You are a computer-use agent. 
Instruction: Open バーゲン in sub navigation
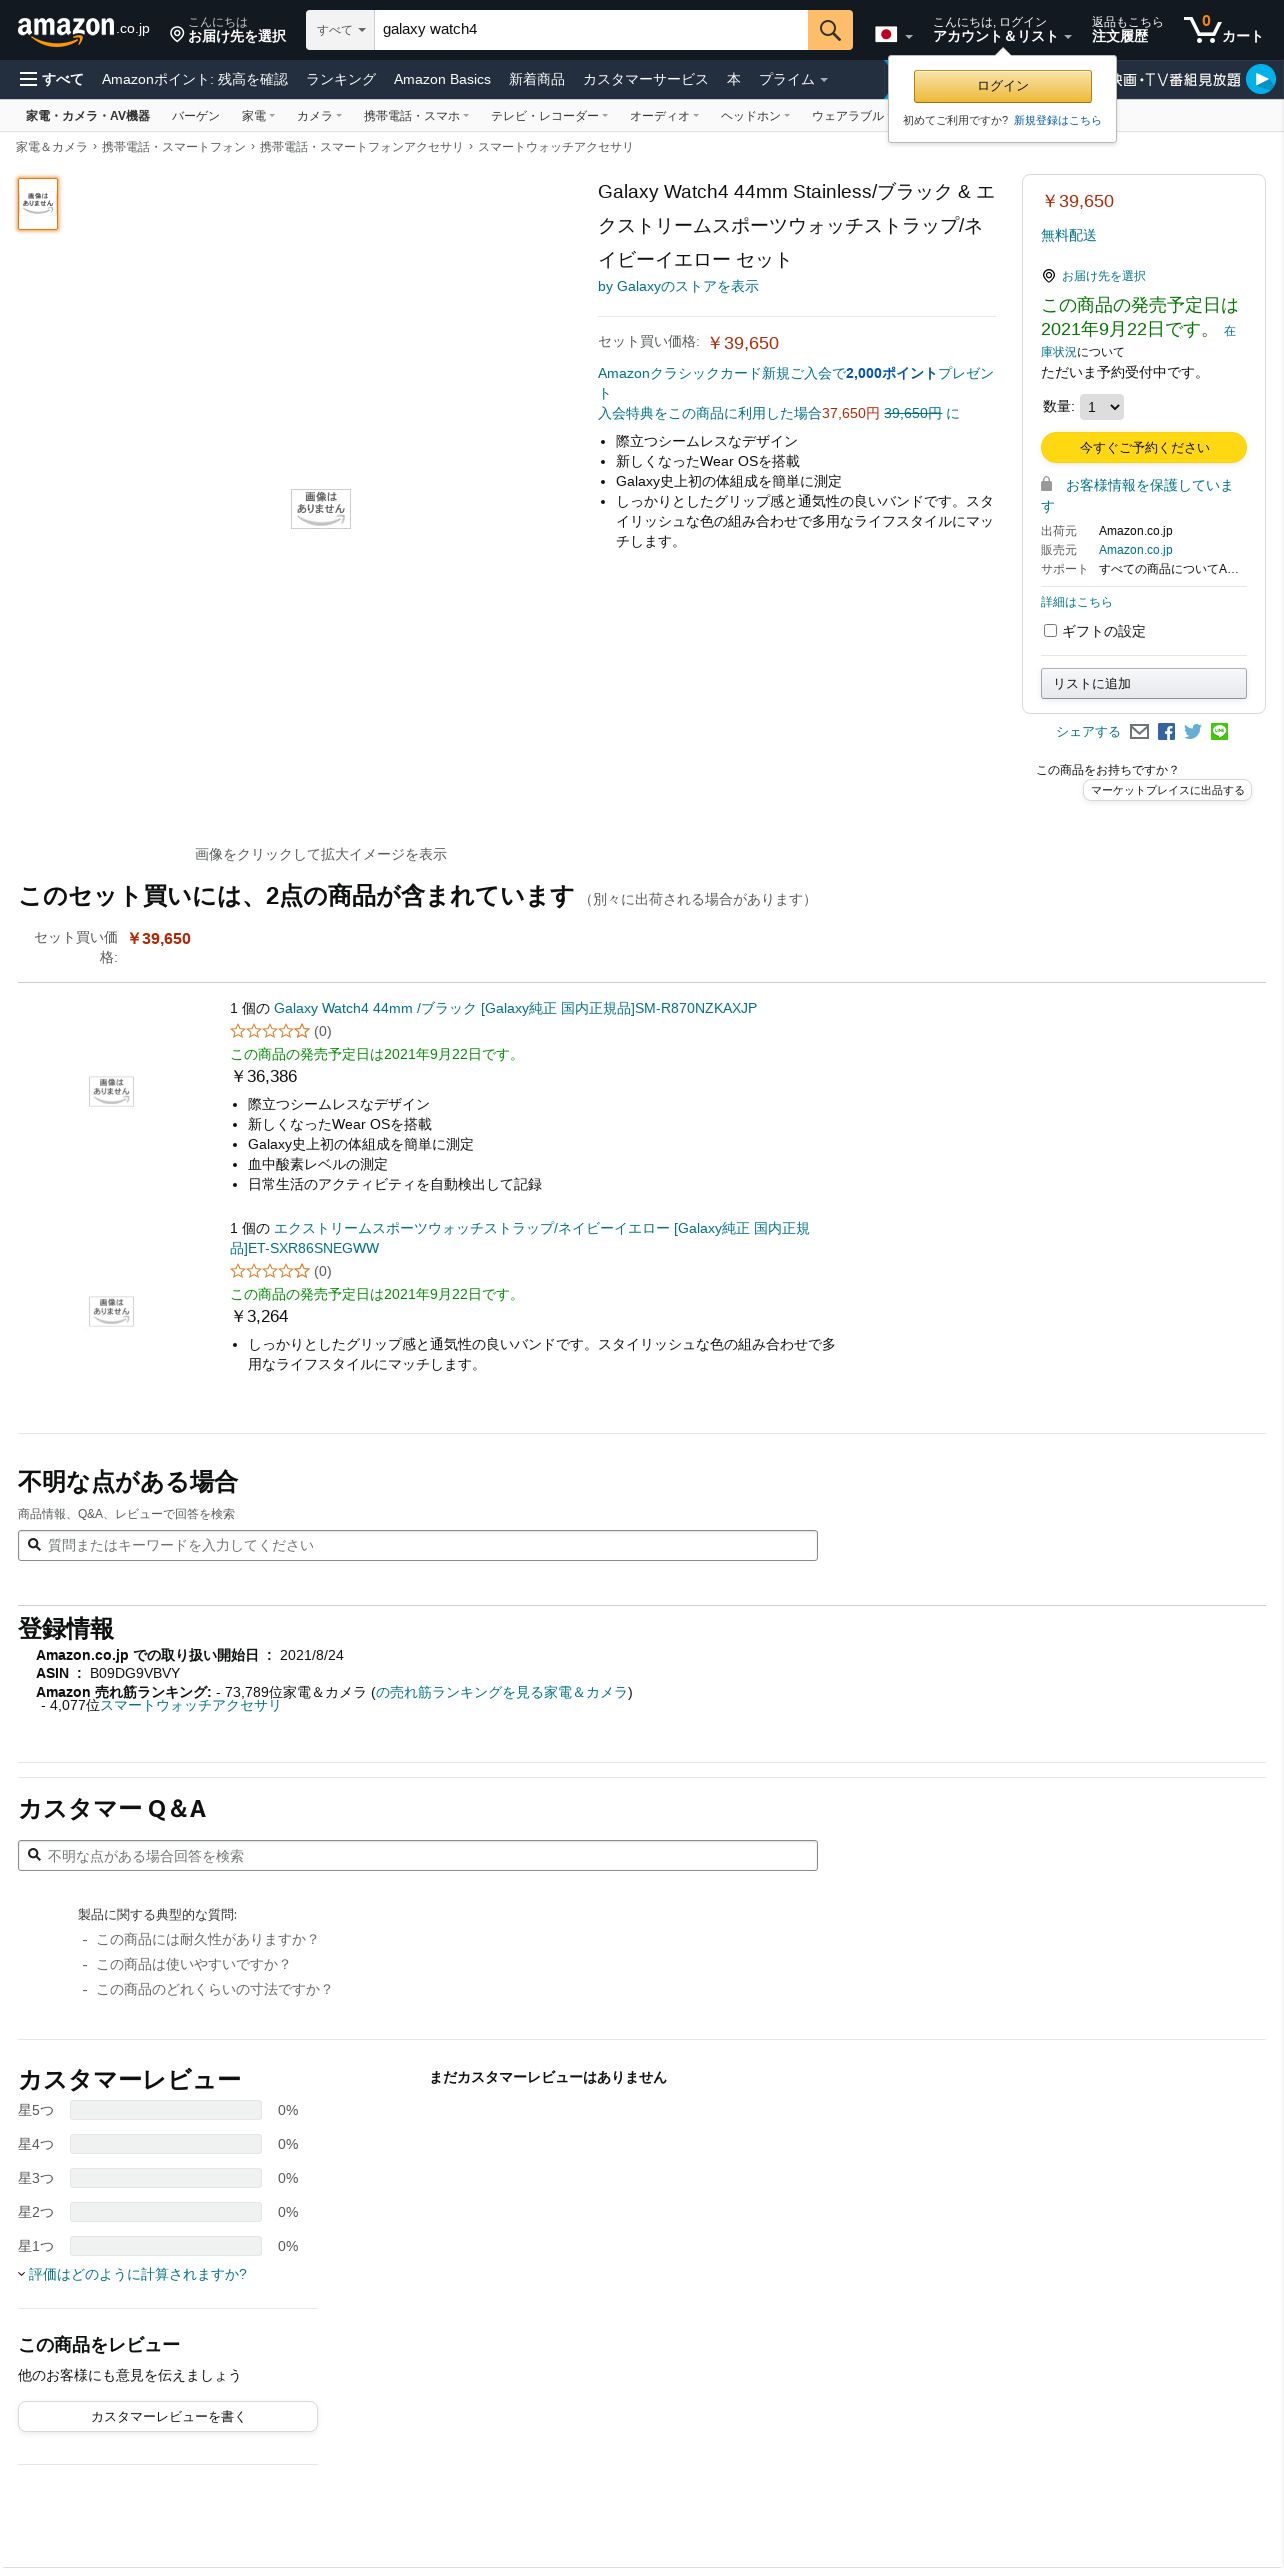[x=195, y=116]
